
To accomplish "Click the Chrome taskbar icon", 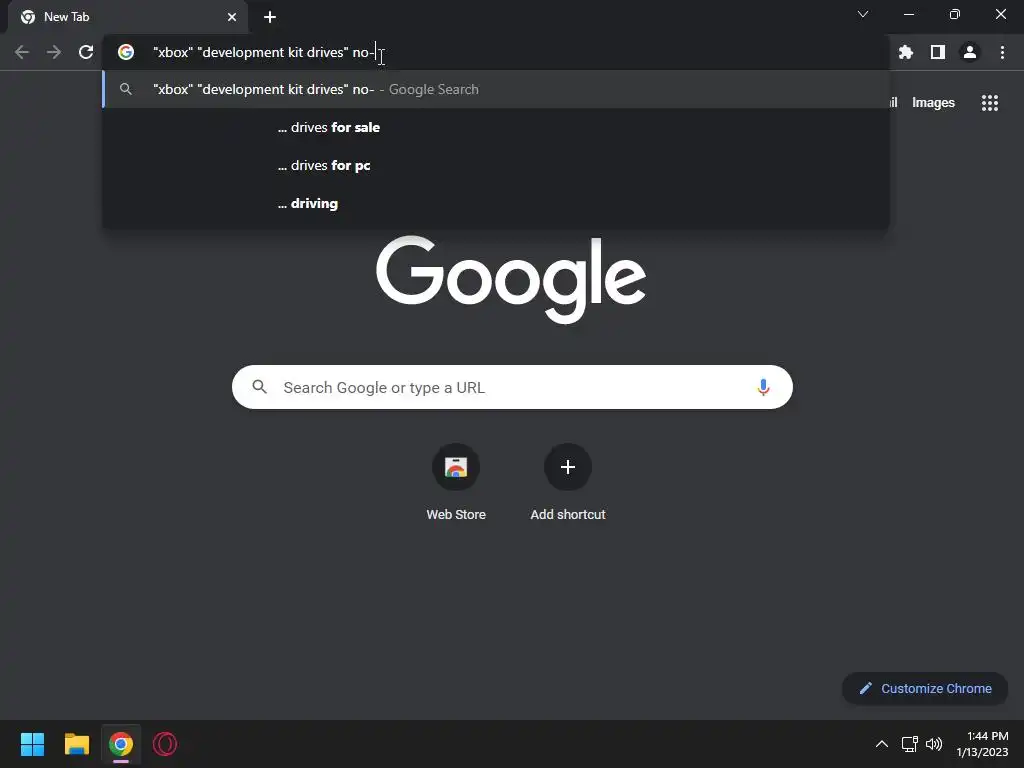I will point(121,744).
